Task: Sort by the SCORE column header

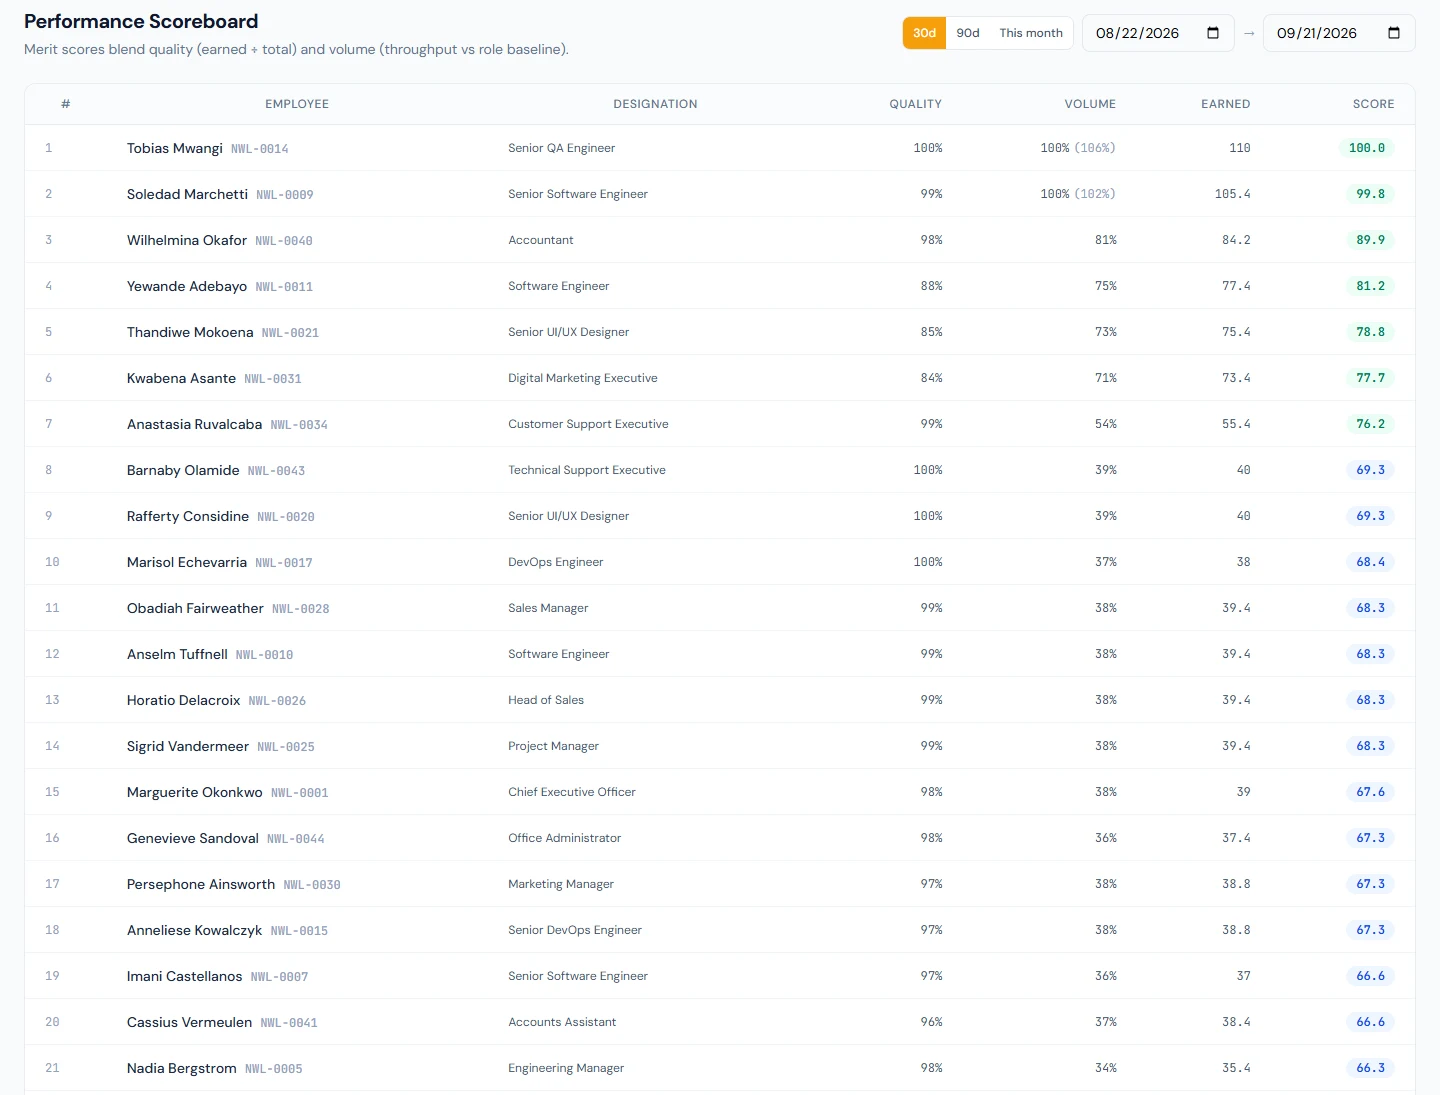Action: 1373,104
